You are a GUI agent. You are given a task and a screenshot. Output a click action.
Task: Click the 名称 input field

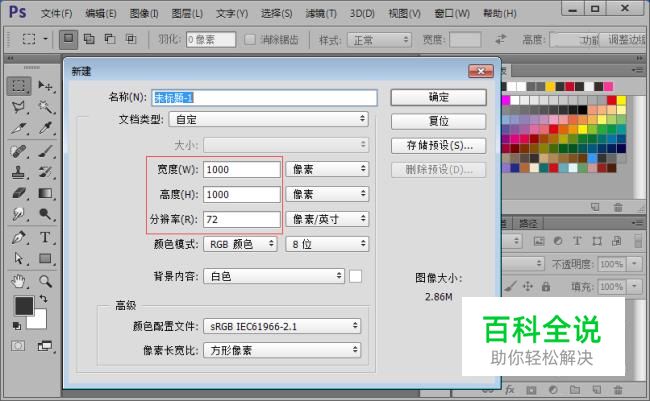[x=264, y=98]
